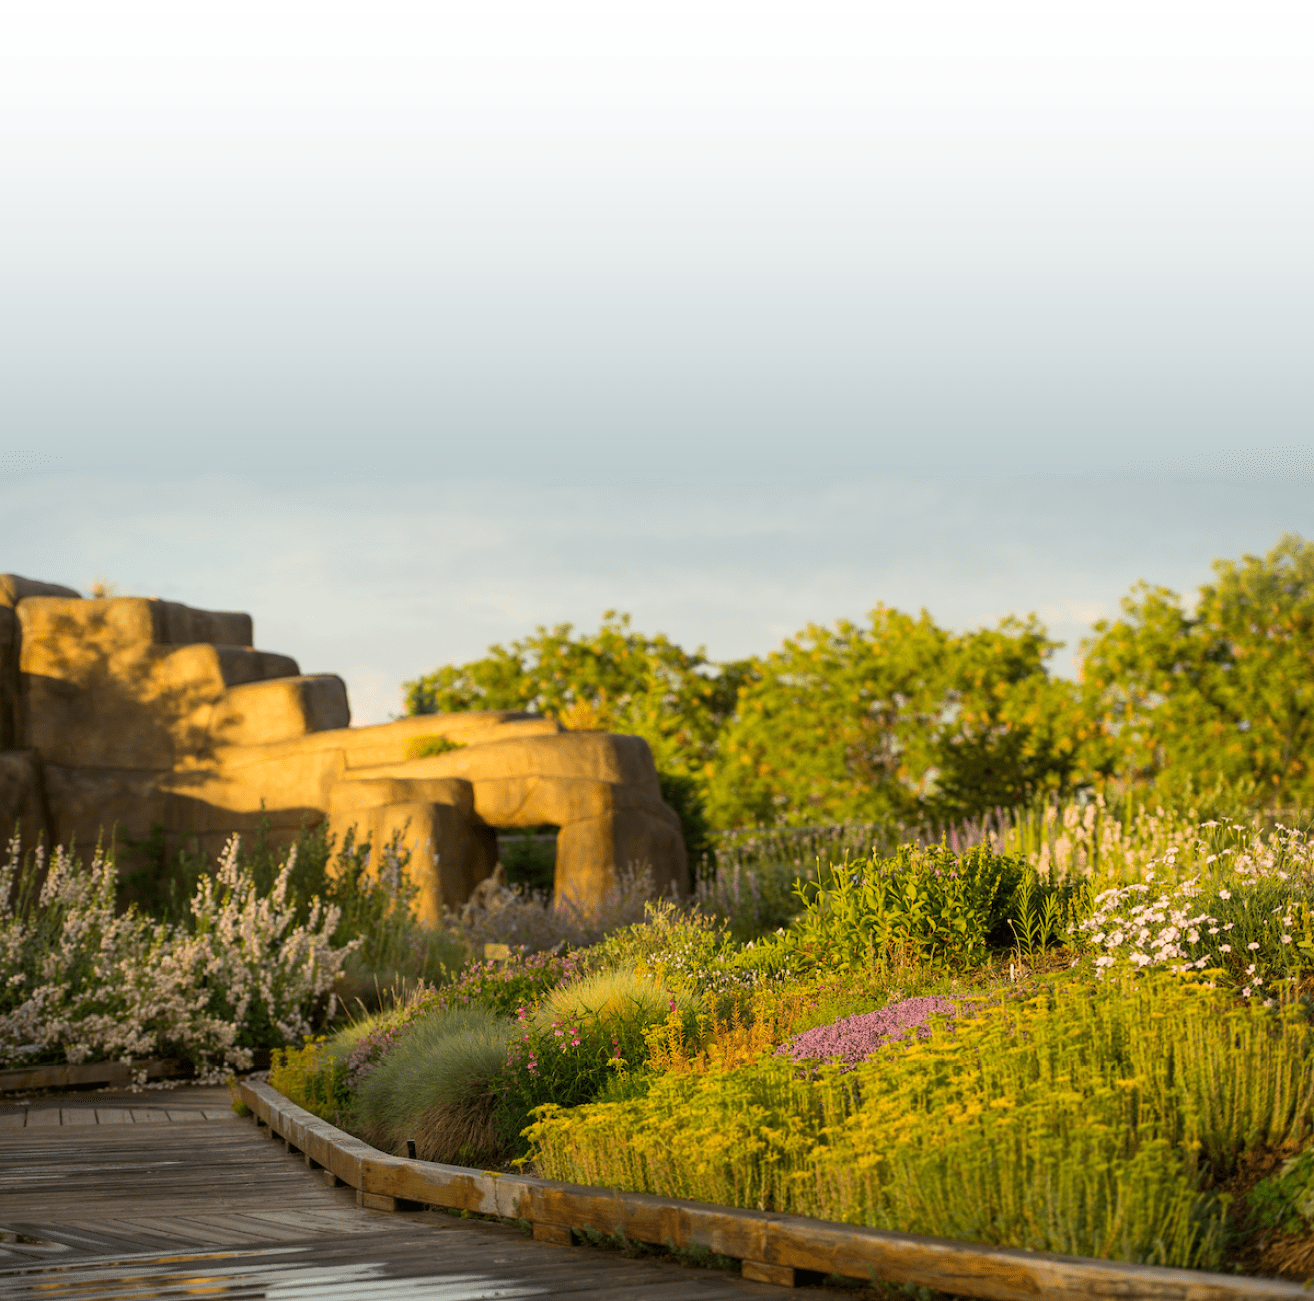Viewport: 1314px width, 1301px height.
Task: Click the tall green tree at far right
Action: (x=1220, y=670)
